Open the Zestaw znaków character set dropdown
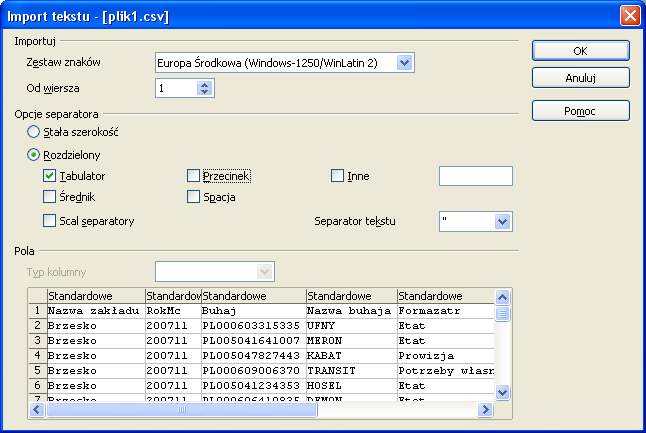Image resolution: width=646 pixels, height=433 pixels. pos(405,63)
